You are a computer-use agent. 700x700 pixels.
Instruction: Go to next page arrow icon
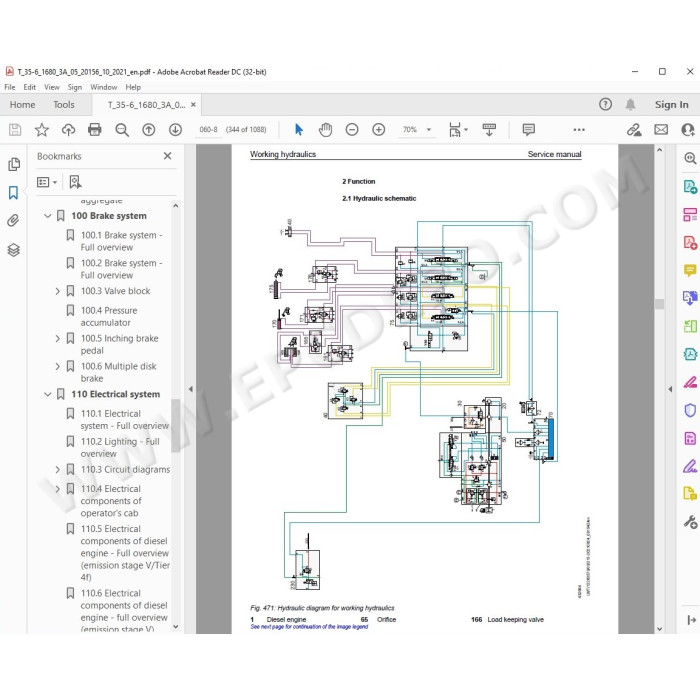pos(175,130)
